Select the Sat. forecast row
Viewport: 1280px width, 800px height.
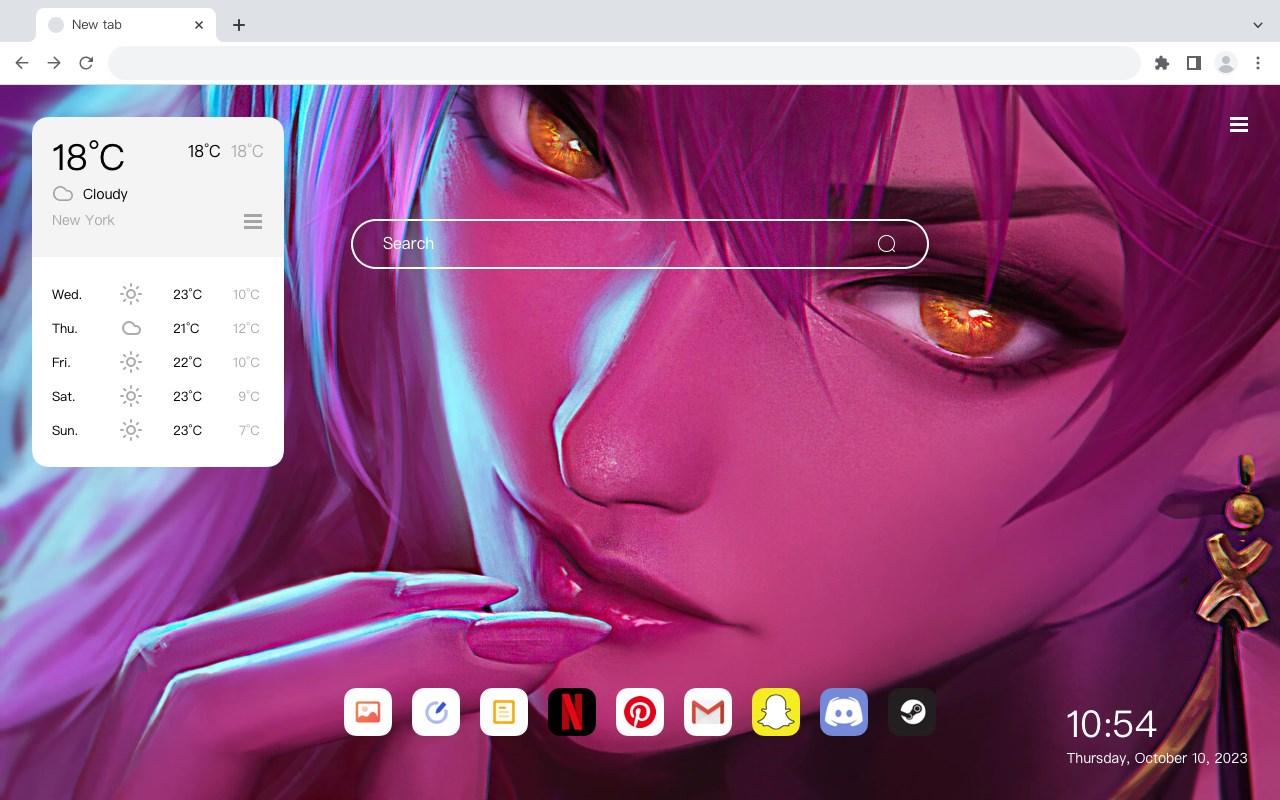click(x=157, y=396)
